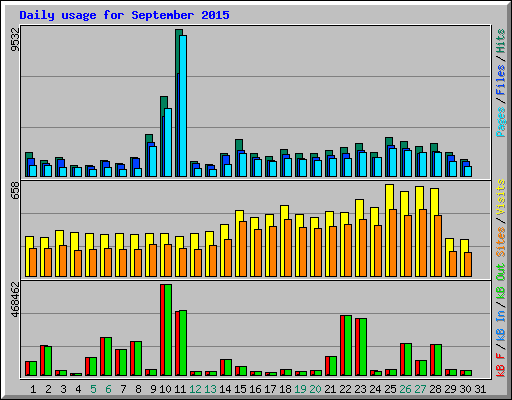Click day label 16 on the x-axis
Image resolution: width=512 pixels, height=400 pixels.
[255, 389]
